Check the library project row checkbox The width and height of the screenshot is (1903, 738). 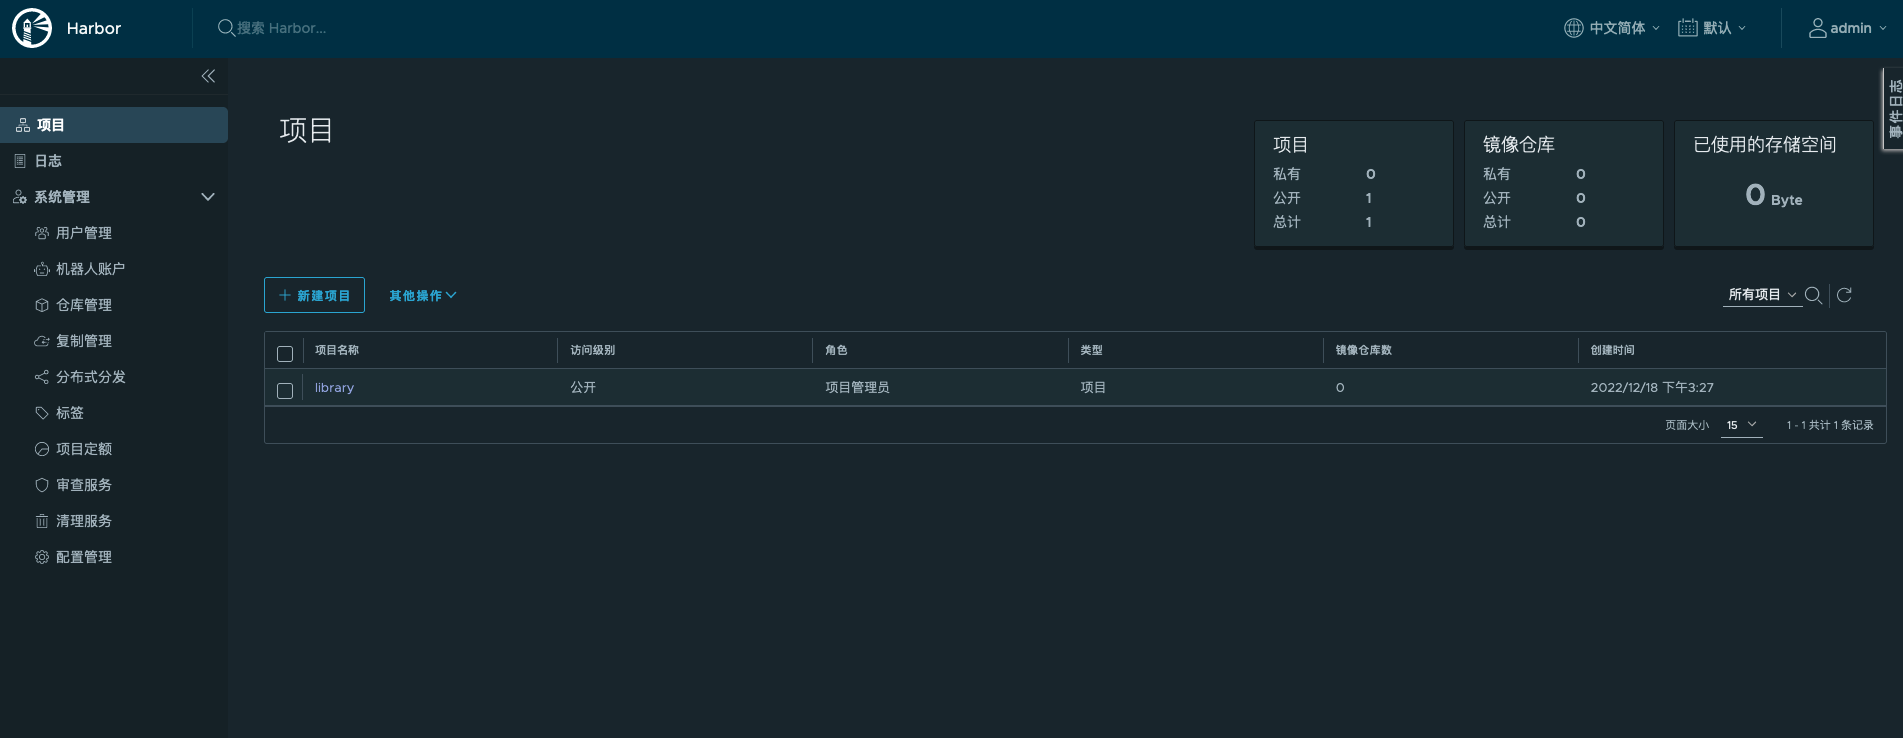click(x=285, y=390)
